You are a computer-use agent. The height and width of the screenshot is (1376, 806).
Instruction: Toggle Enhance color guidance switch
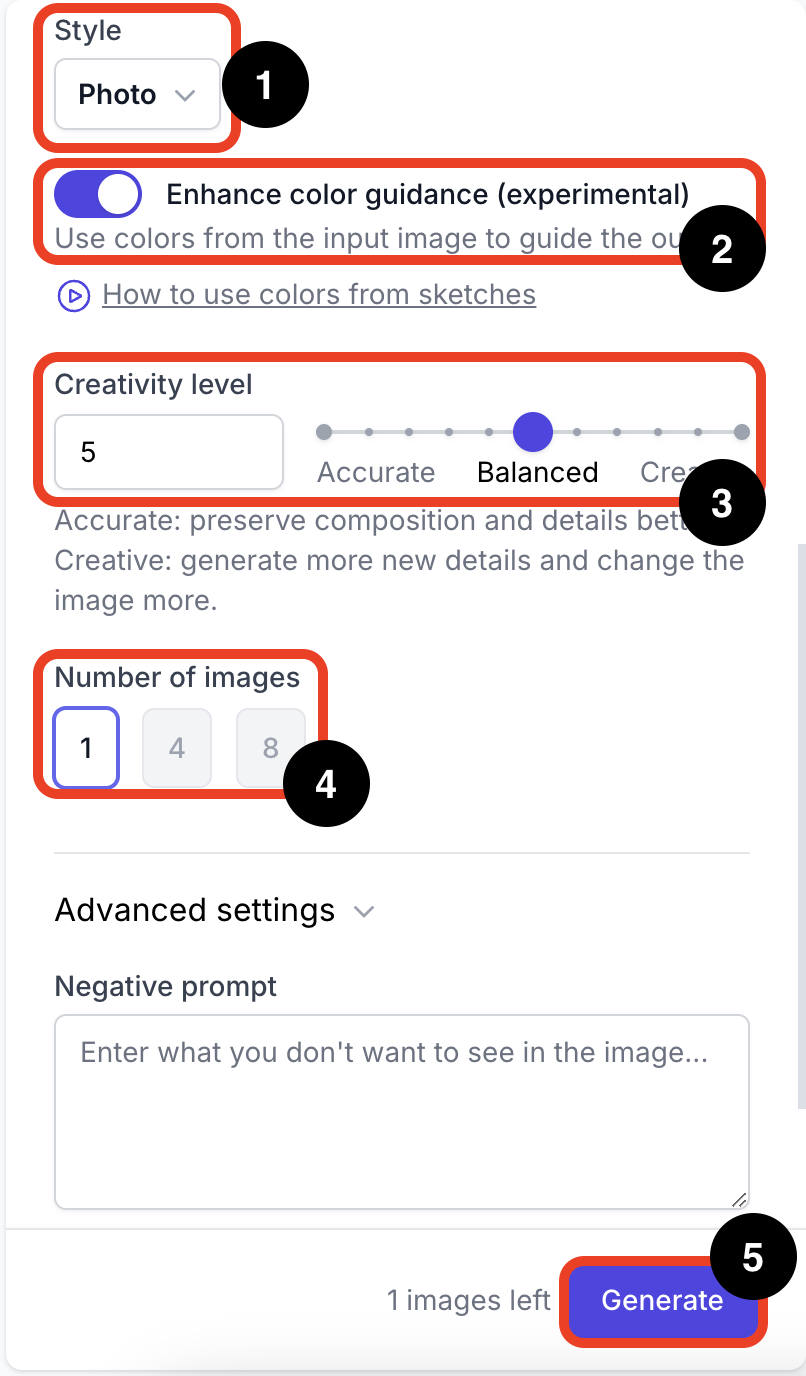click(98, 194)
